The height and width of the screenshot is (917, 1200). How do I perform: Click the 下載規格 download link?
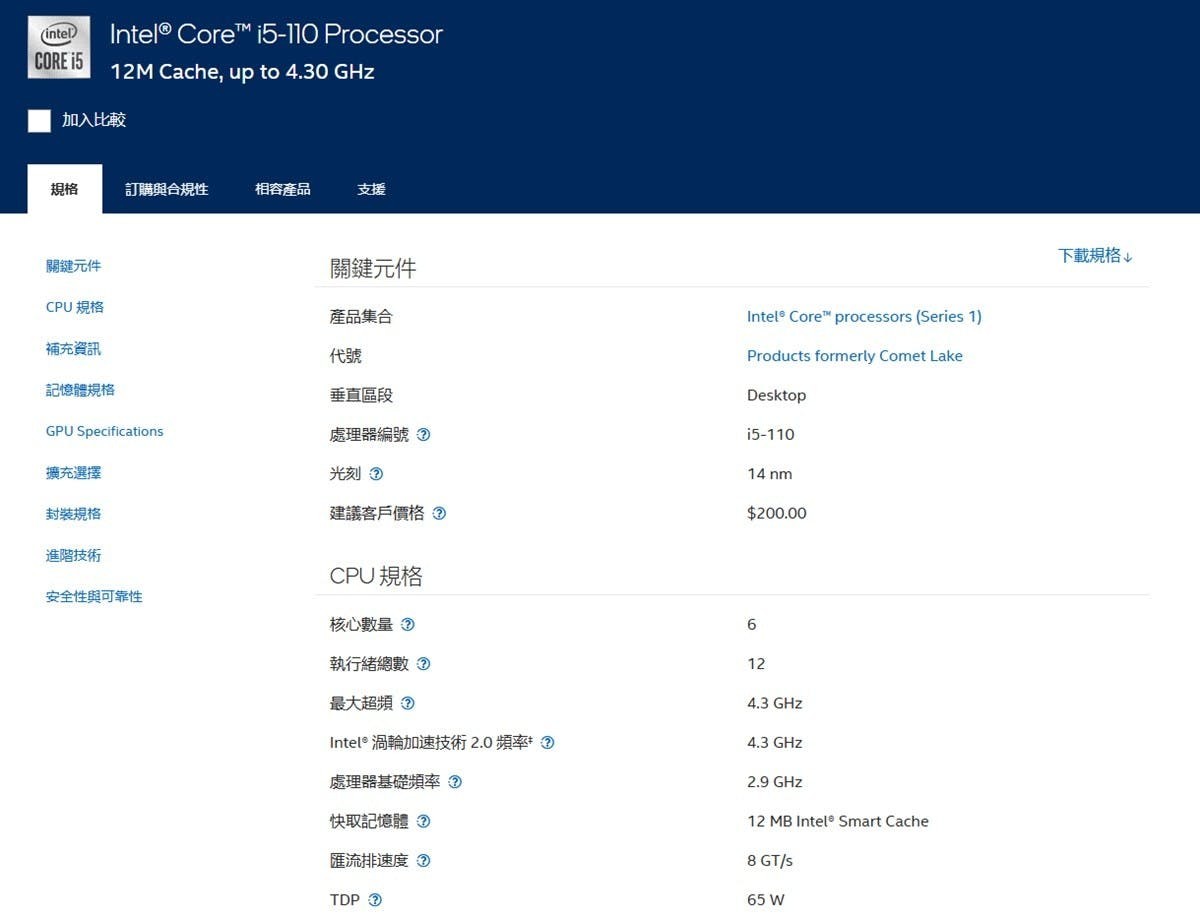pyautogui.click(x=1095, y=256)
